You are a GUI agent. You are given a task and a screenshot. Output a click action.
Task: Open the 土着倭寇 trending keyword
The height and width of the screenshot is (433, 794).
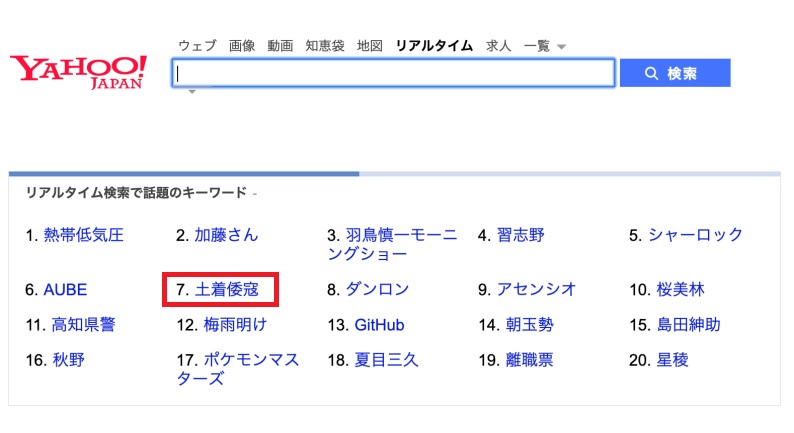pos(227,290)
